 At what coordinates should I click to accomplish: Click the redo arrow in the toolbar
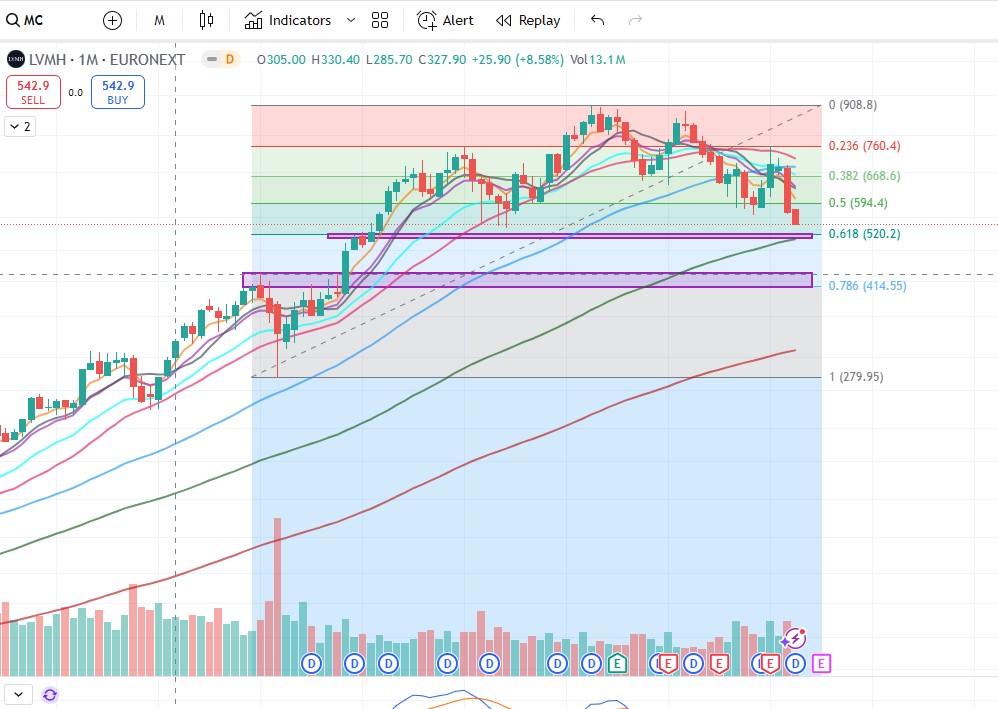point(634,19)
